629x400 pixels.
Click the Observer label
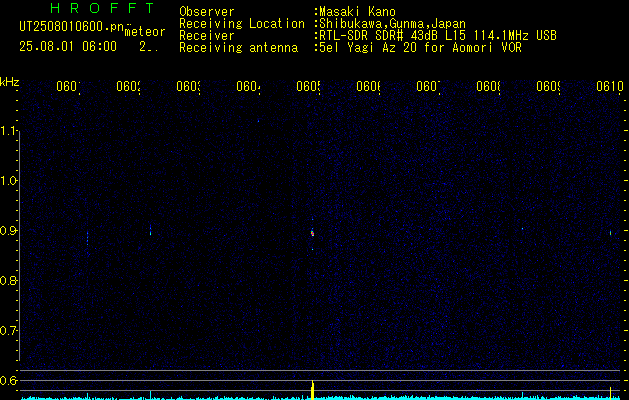[207, 12]
